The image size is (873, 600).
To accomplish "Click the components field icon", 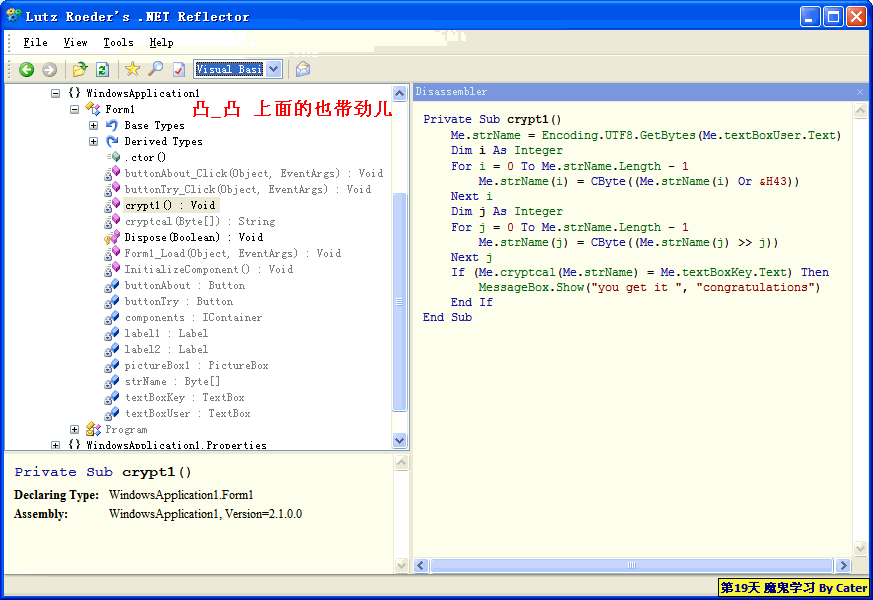I will (112, 317).
